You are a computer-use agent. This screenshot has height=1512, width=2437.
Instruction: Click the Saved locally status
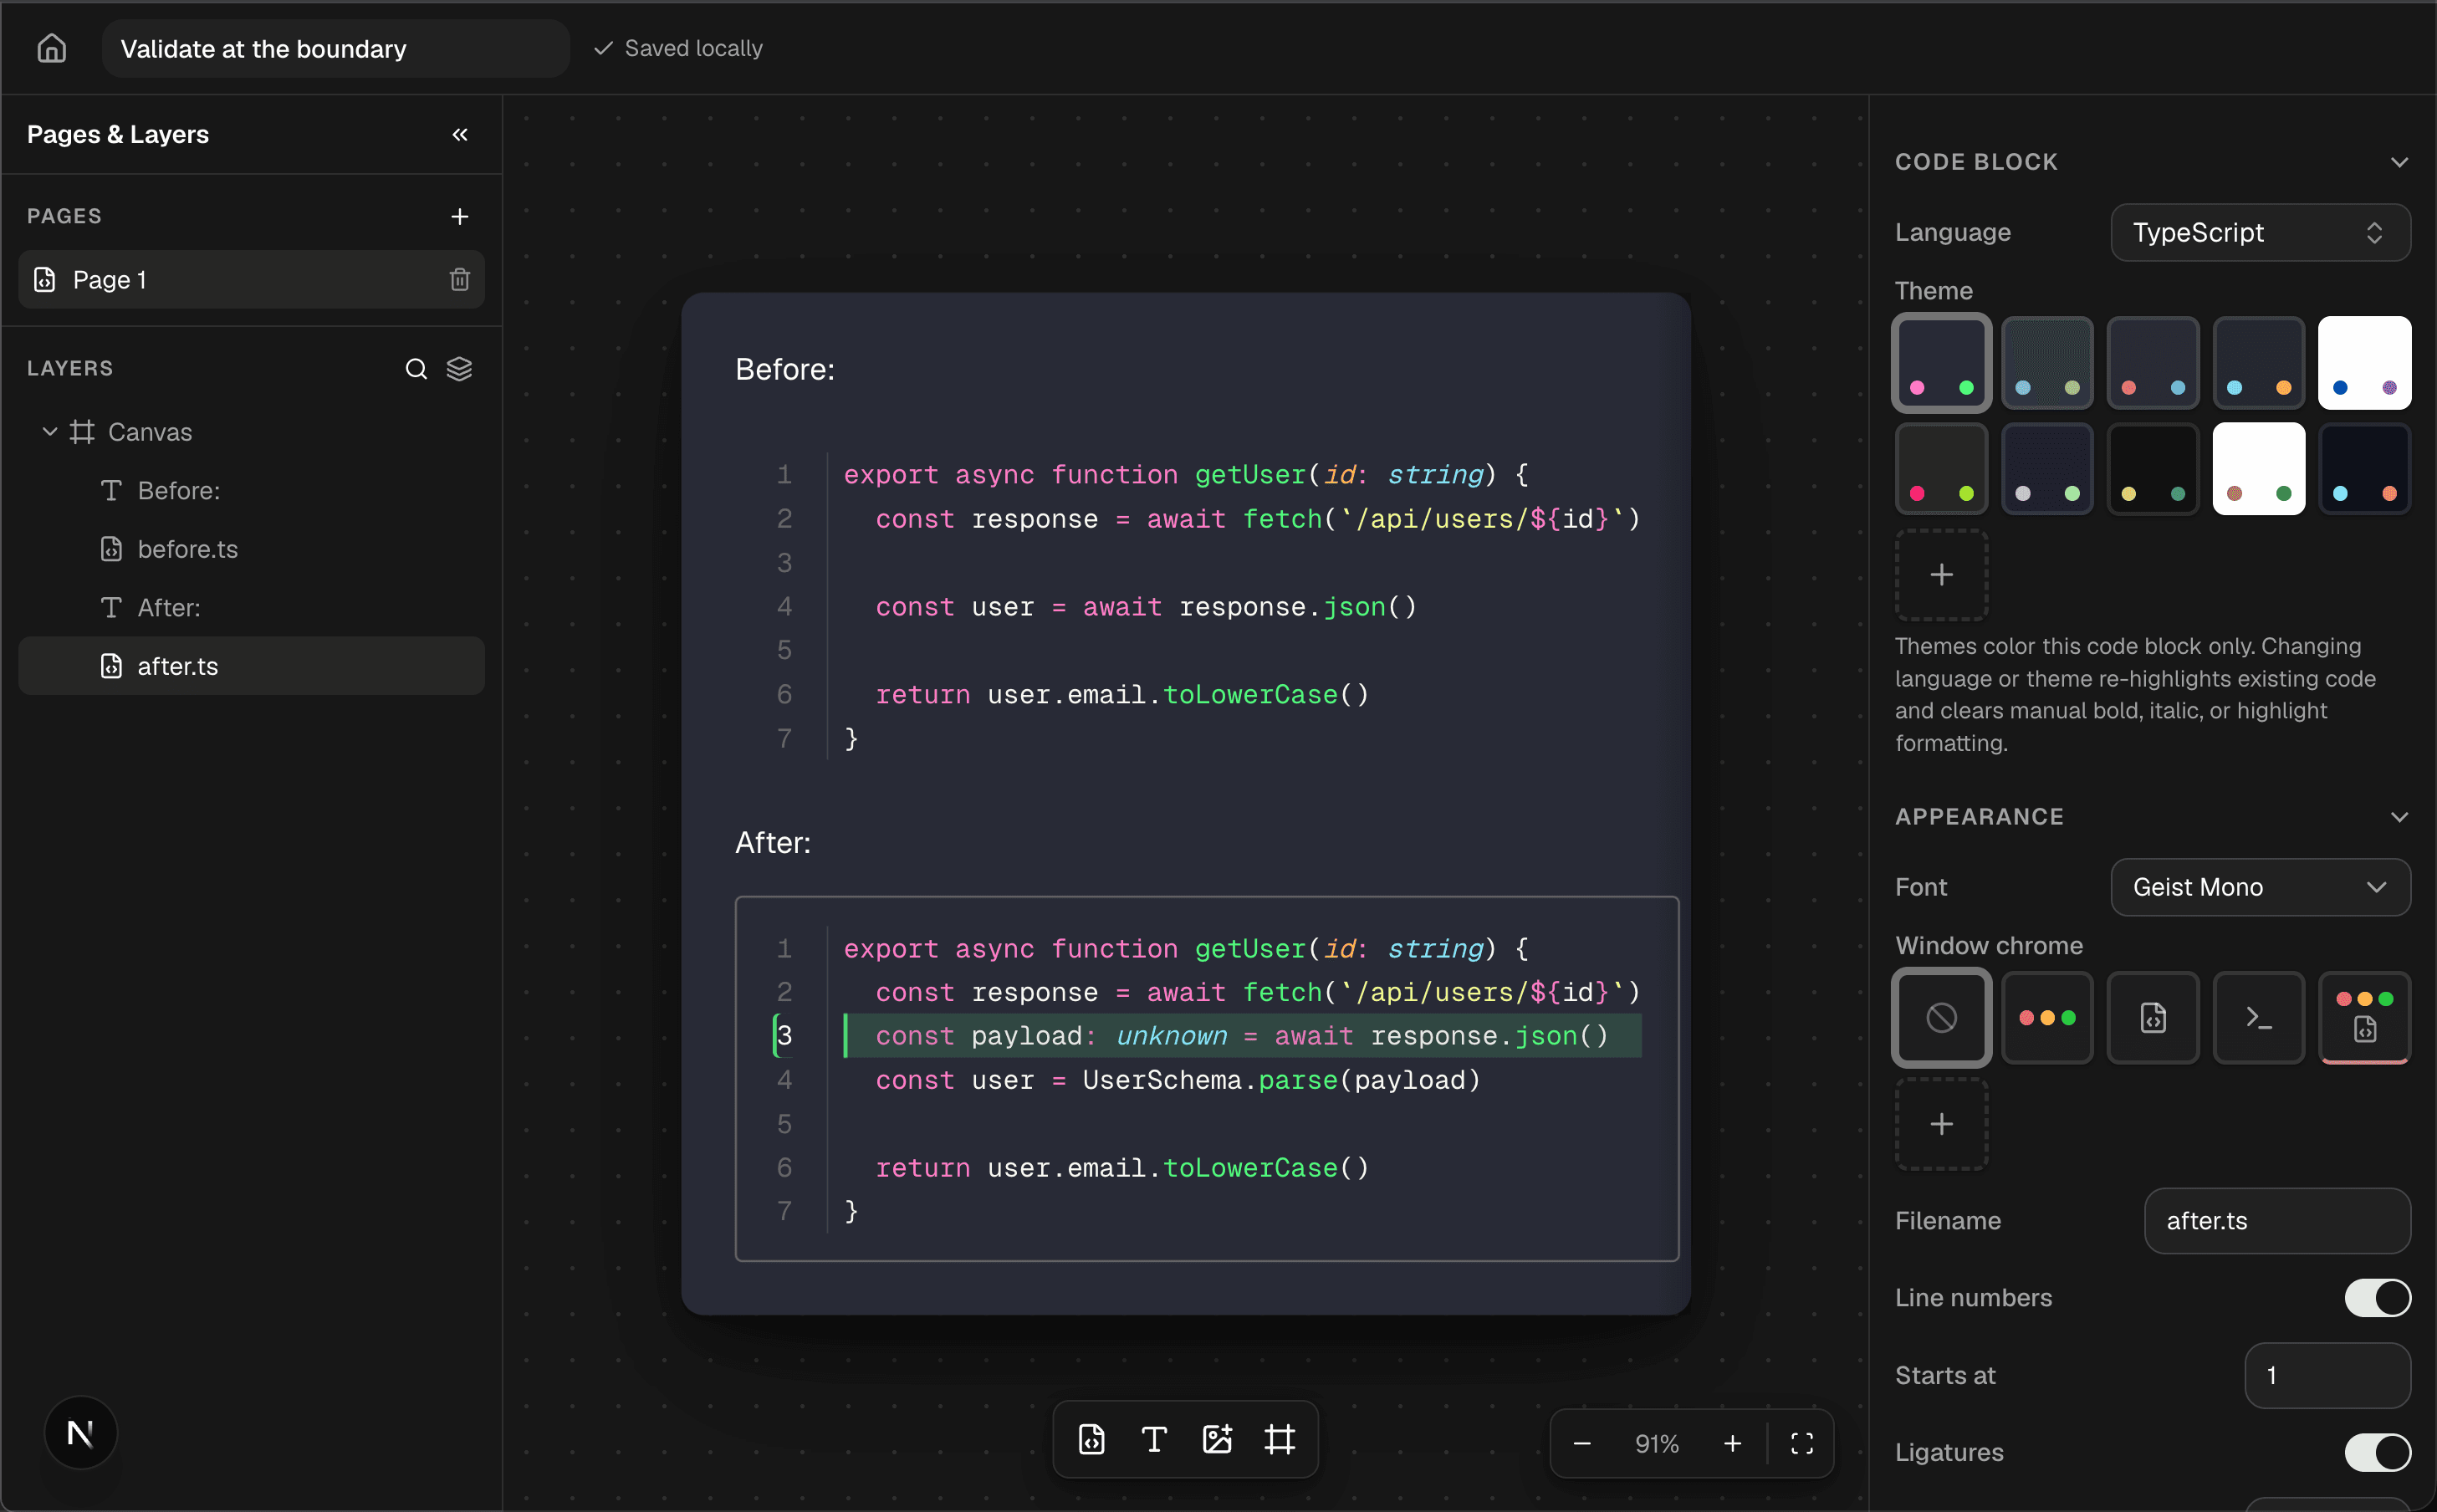pyautogui.click(x=678, y=48)
